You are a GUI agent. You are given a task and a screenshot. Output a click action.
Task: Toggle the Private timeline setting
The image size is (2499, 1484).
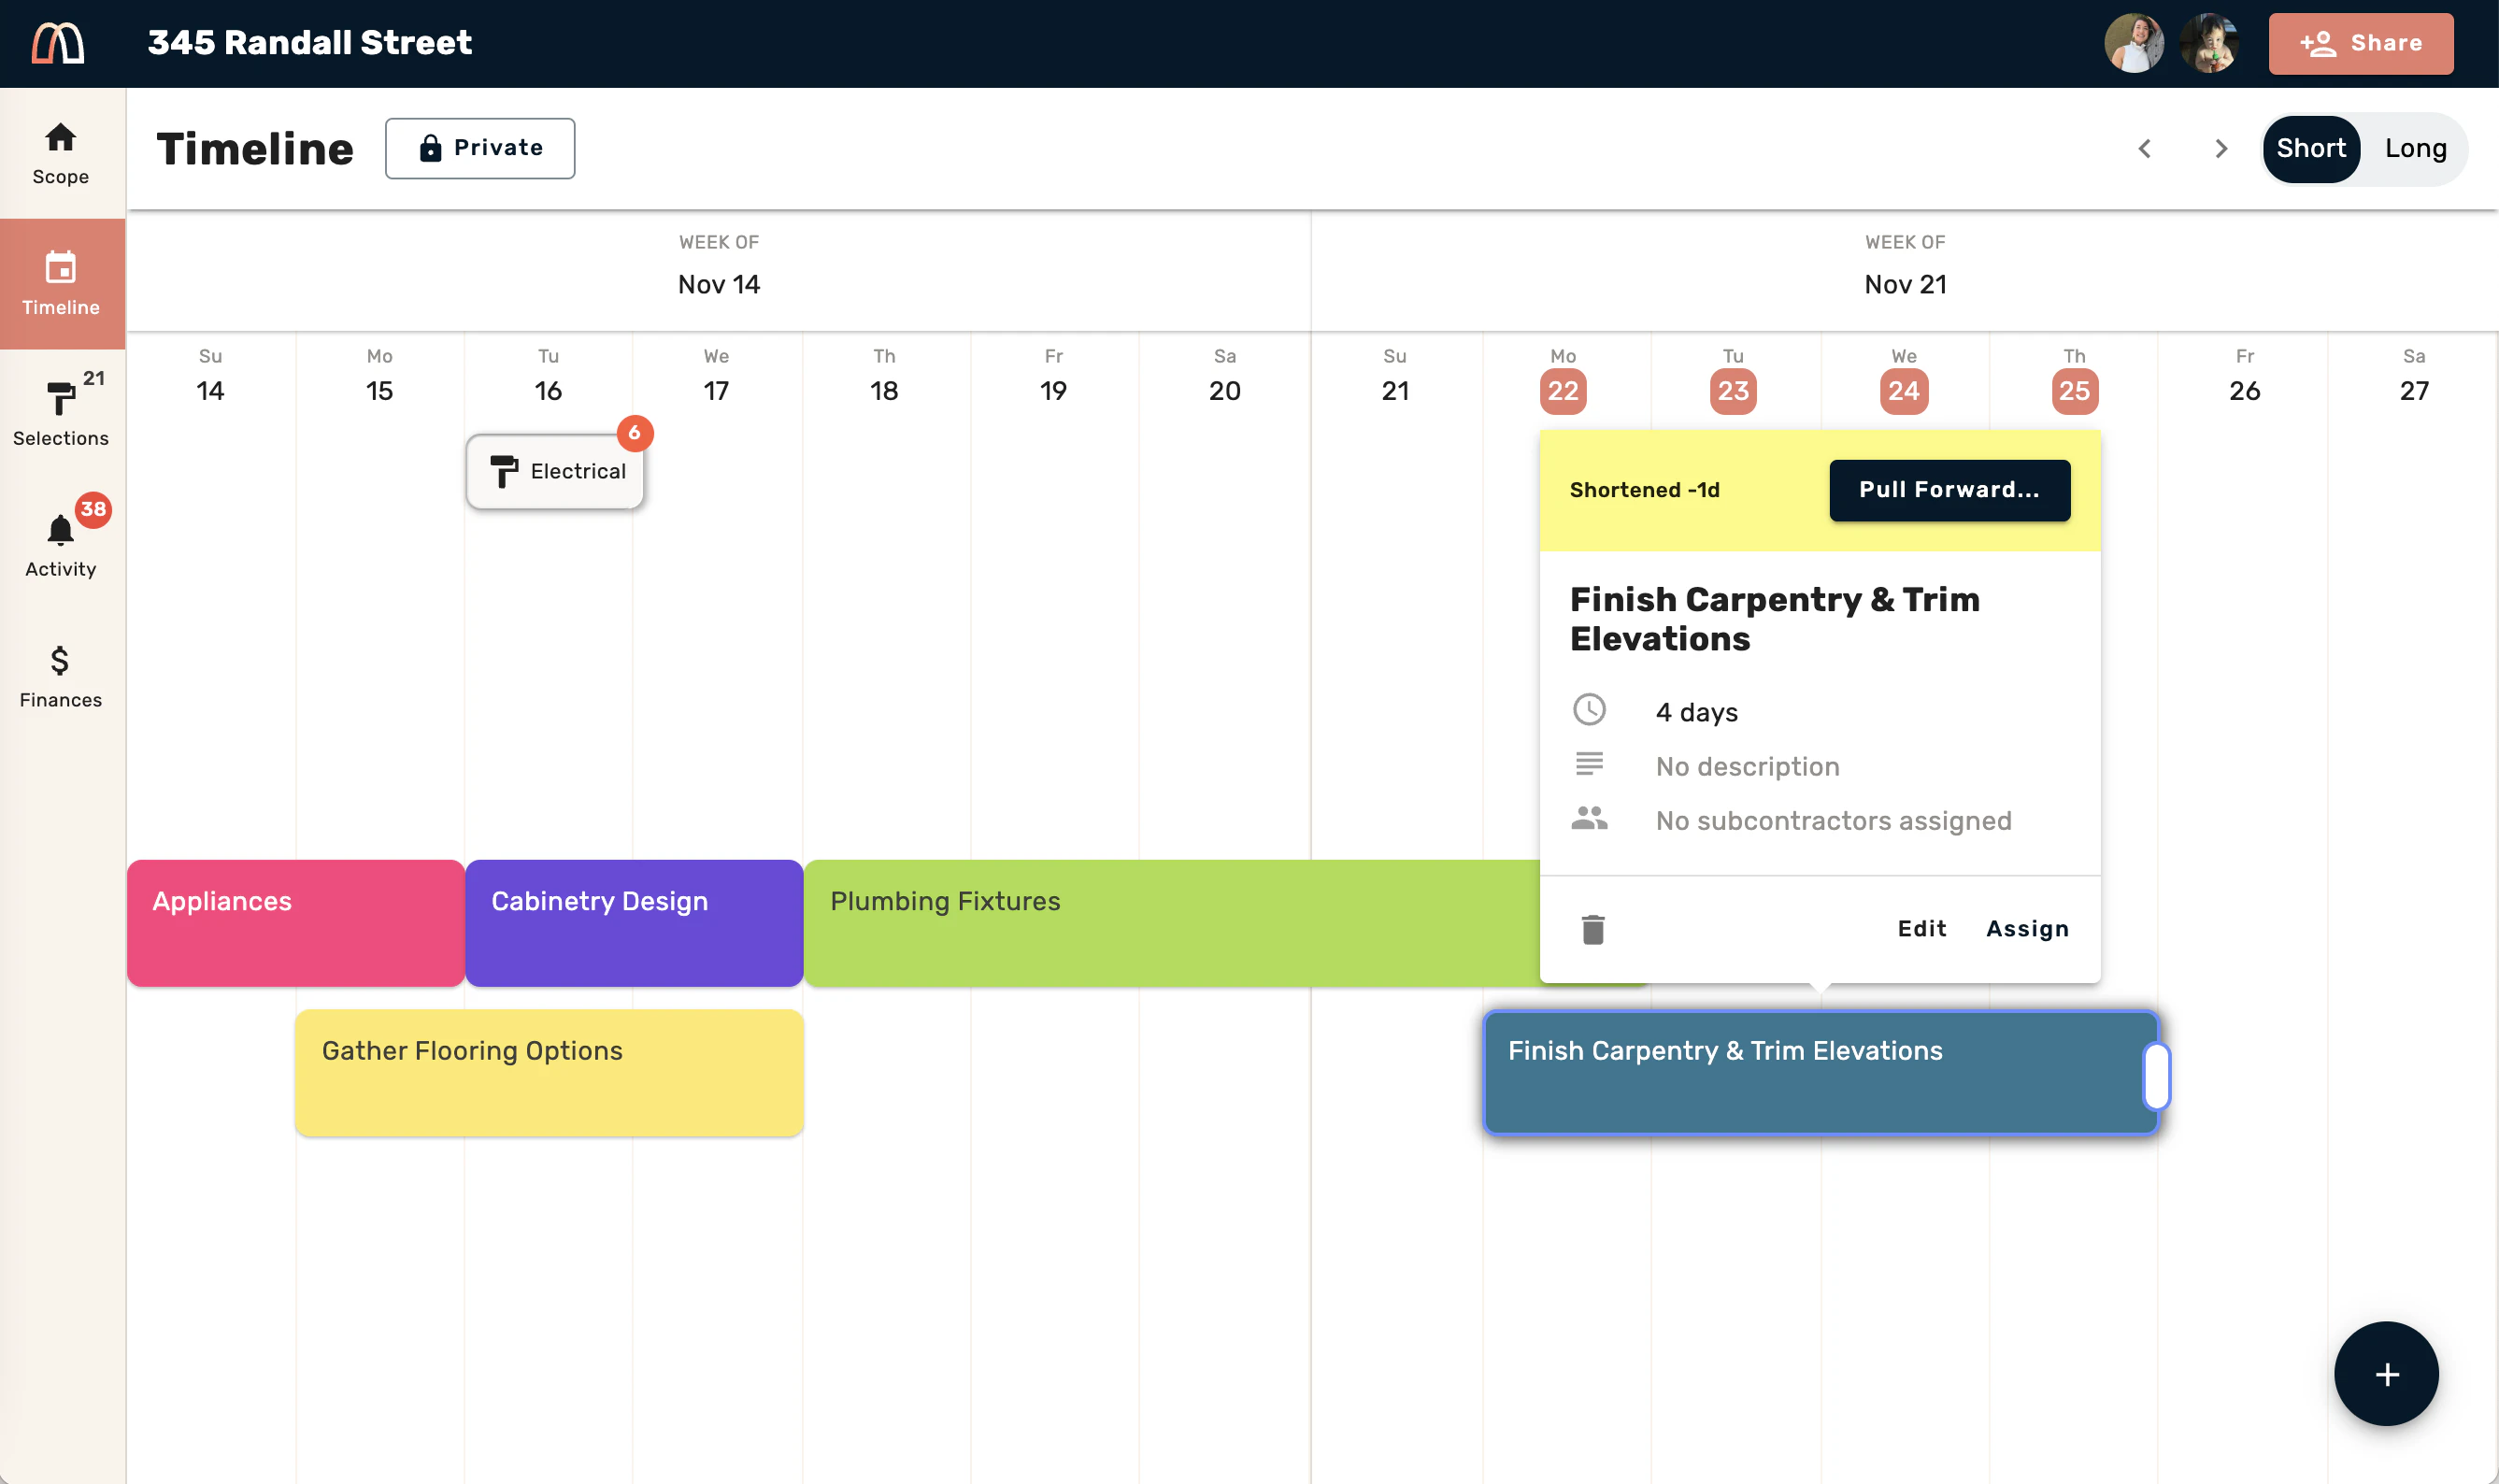tap(480, 148)
